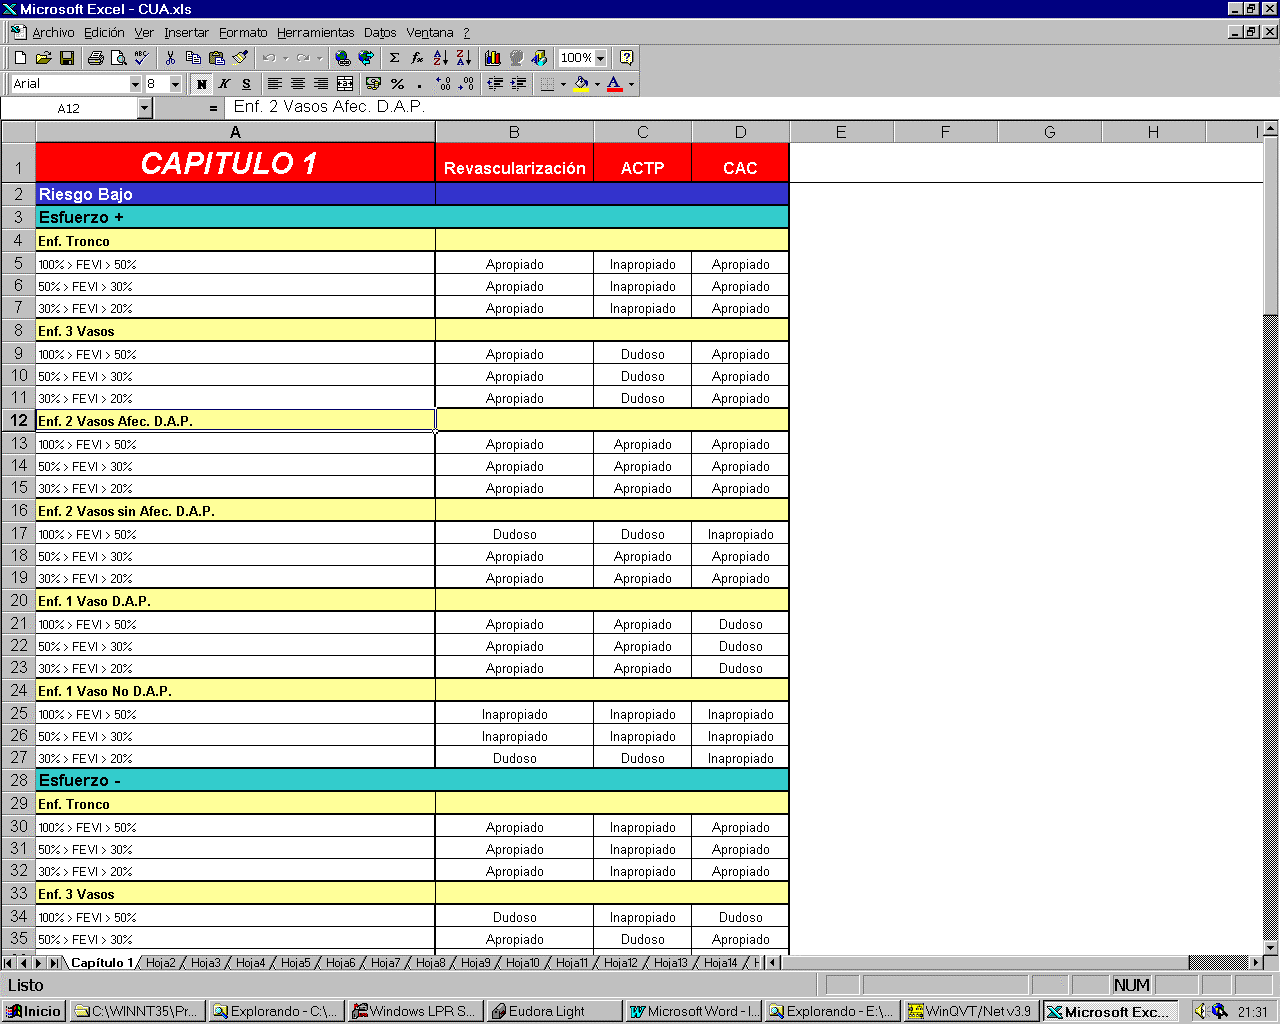Sort ascending with the A-Z icon
The width and height of the screenshot is (1280, 1024).
point(440,58)
